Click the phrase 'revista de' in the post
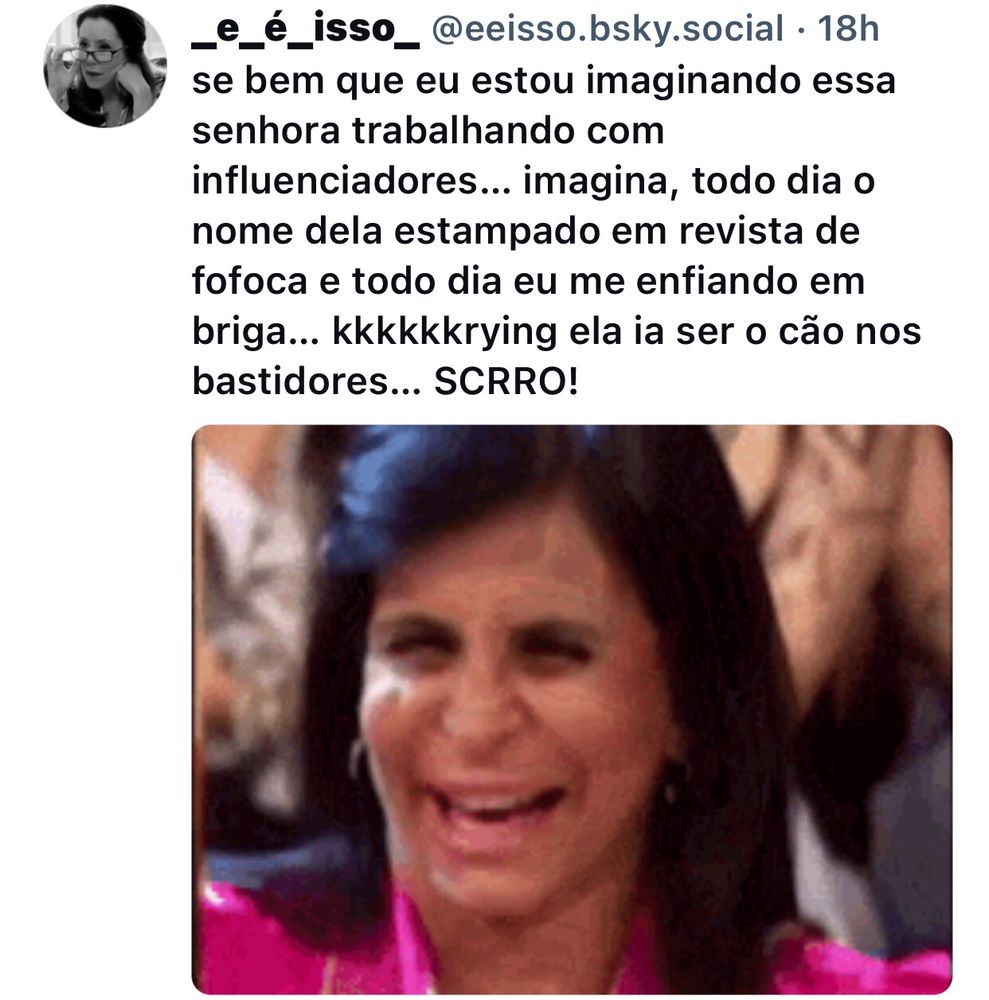Image resolution: width=989 pixels, height=1000 pixels. tap(769, 231)
